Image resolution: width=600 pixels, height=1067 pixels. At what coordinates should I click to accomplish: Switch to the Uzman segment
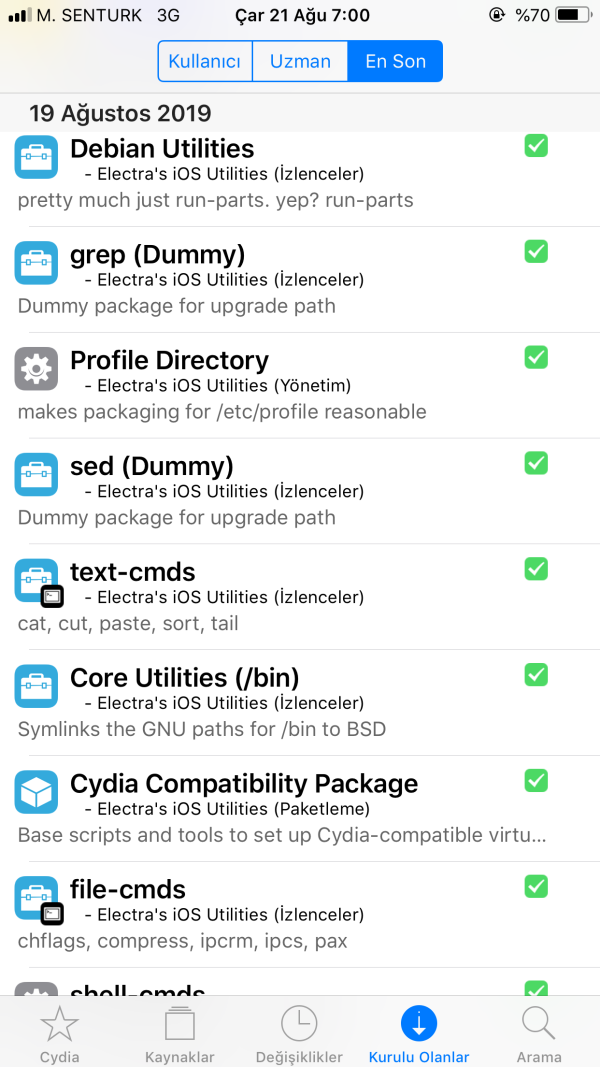coord(300,61)
